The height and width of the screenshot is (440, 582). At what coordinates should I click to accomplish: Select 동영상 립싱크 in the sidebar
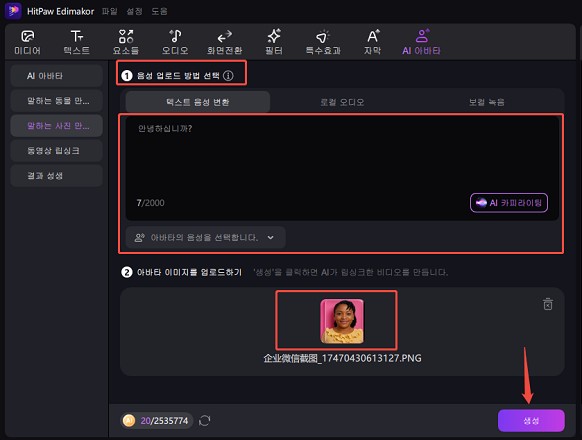(x=56, y=151)
